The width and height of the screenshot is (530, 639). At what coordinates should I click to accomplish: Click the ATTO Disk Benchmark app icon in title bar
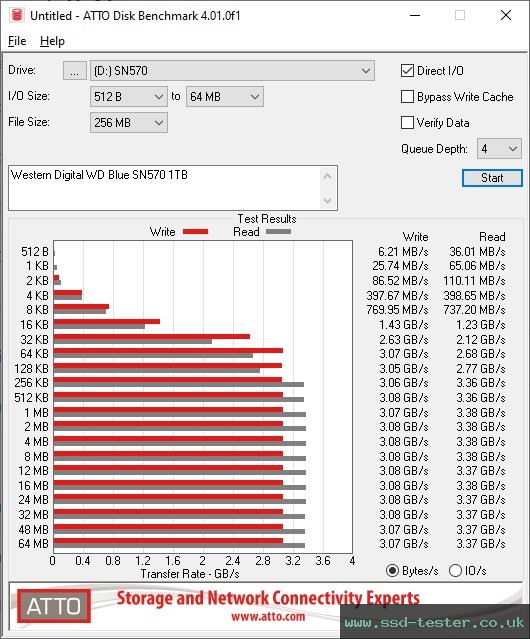pos(17,15)
